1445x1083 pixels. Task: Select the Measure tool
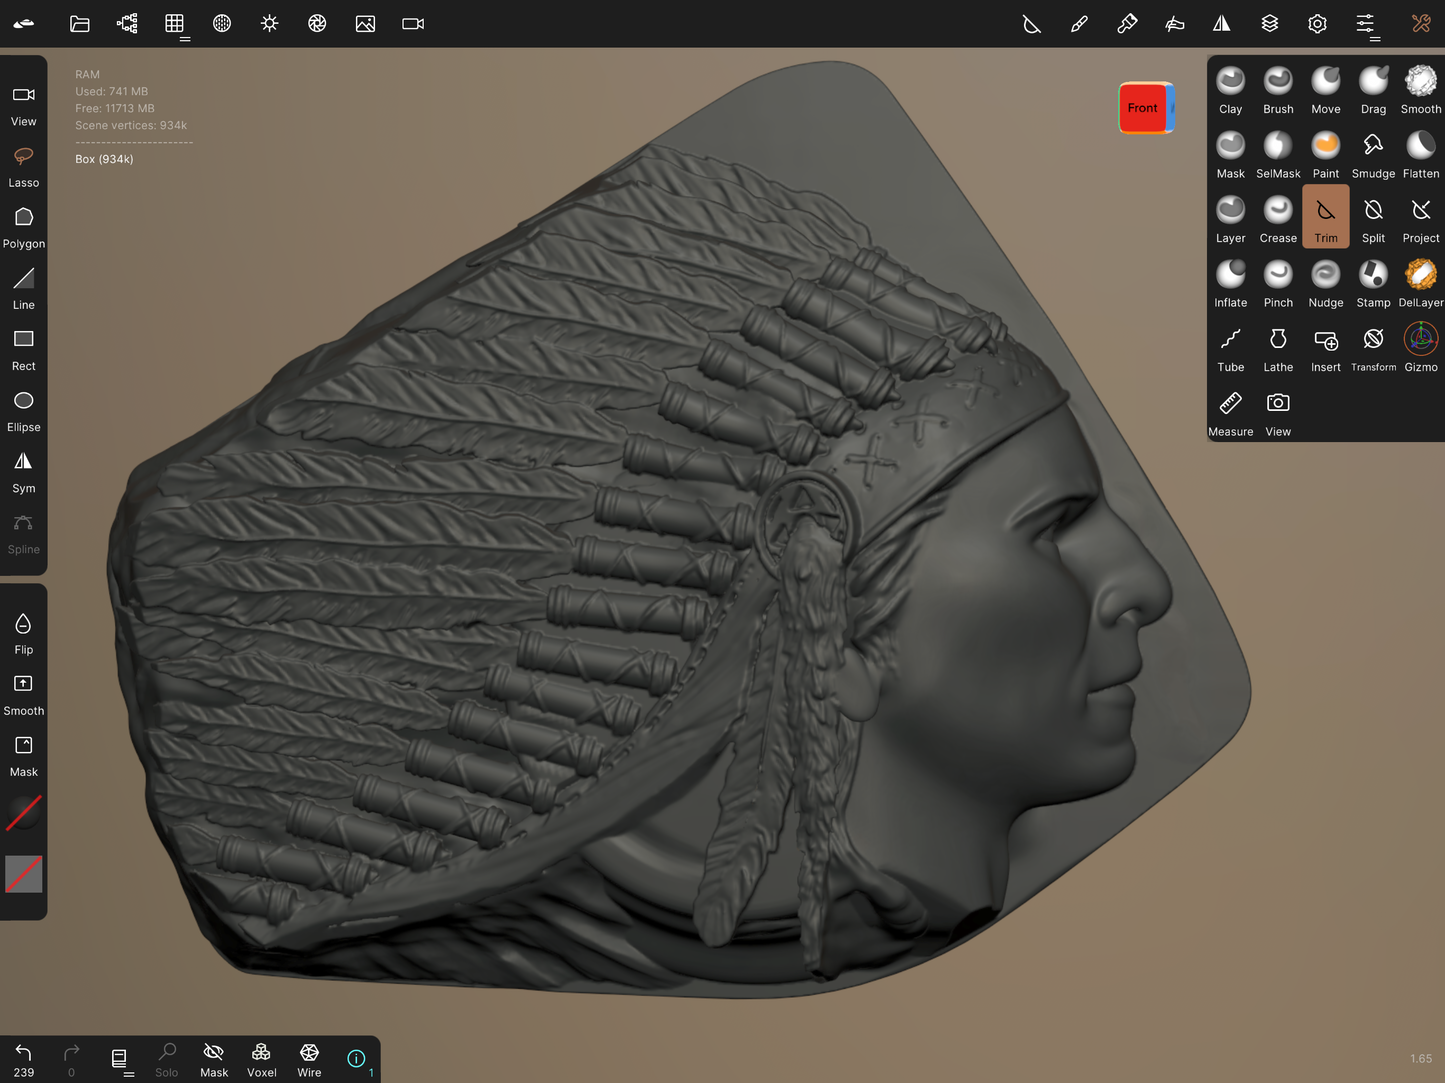1230,412
